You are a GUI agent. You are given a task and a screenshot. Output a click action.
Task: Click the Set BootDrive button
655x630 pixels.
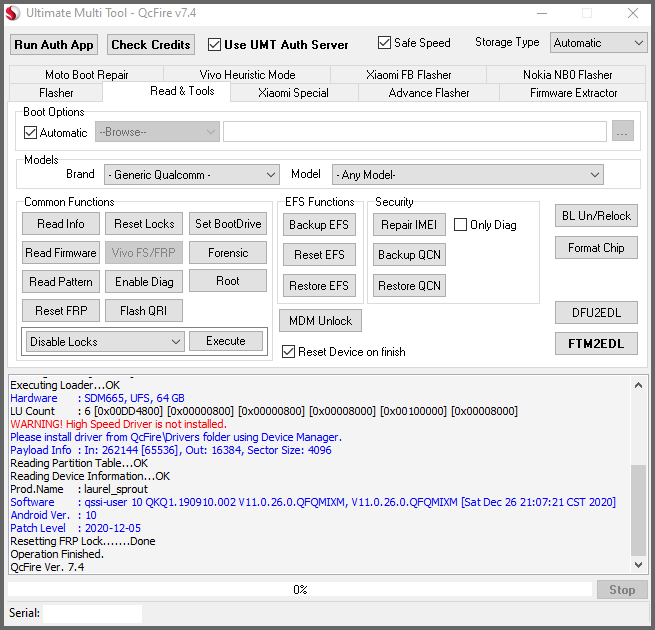[228, 224]
